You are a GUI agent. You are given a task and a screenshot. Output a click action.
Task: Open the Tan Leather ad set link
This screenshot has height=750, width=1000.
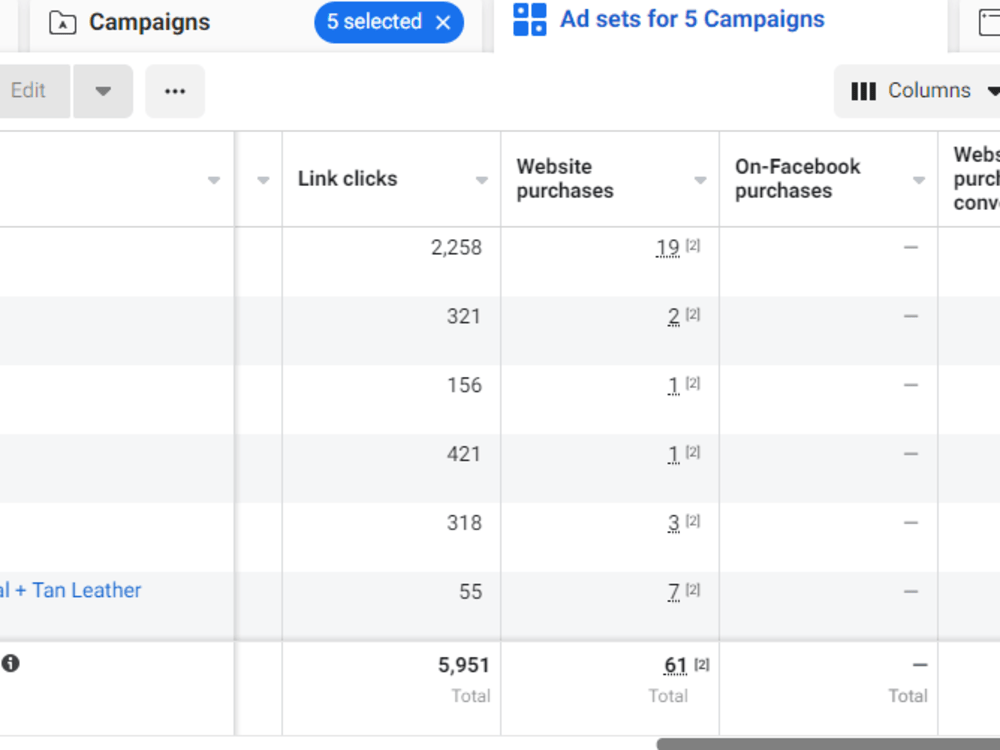(71, 591)
